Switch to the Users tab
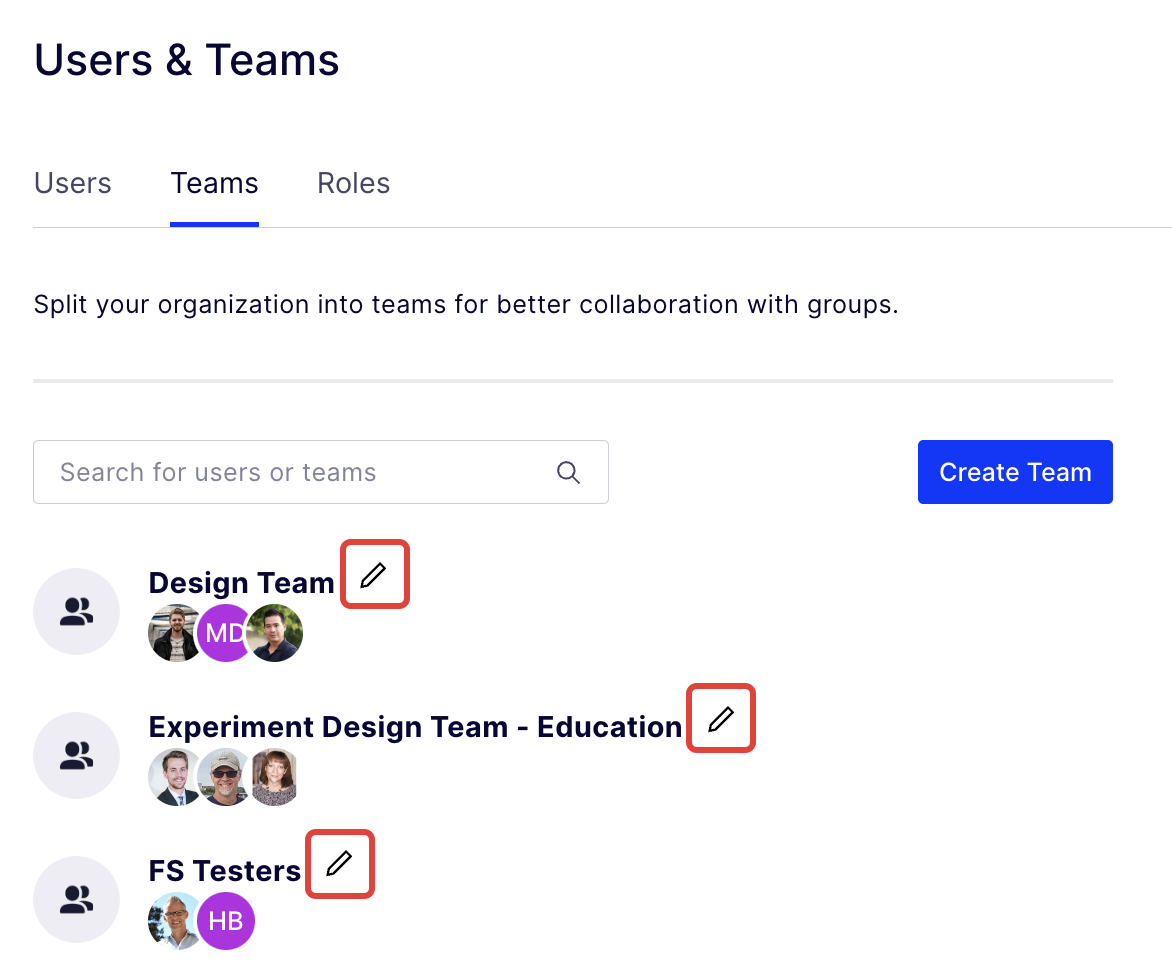 tap(73, 183)
